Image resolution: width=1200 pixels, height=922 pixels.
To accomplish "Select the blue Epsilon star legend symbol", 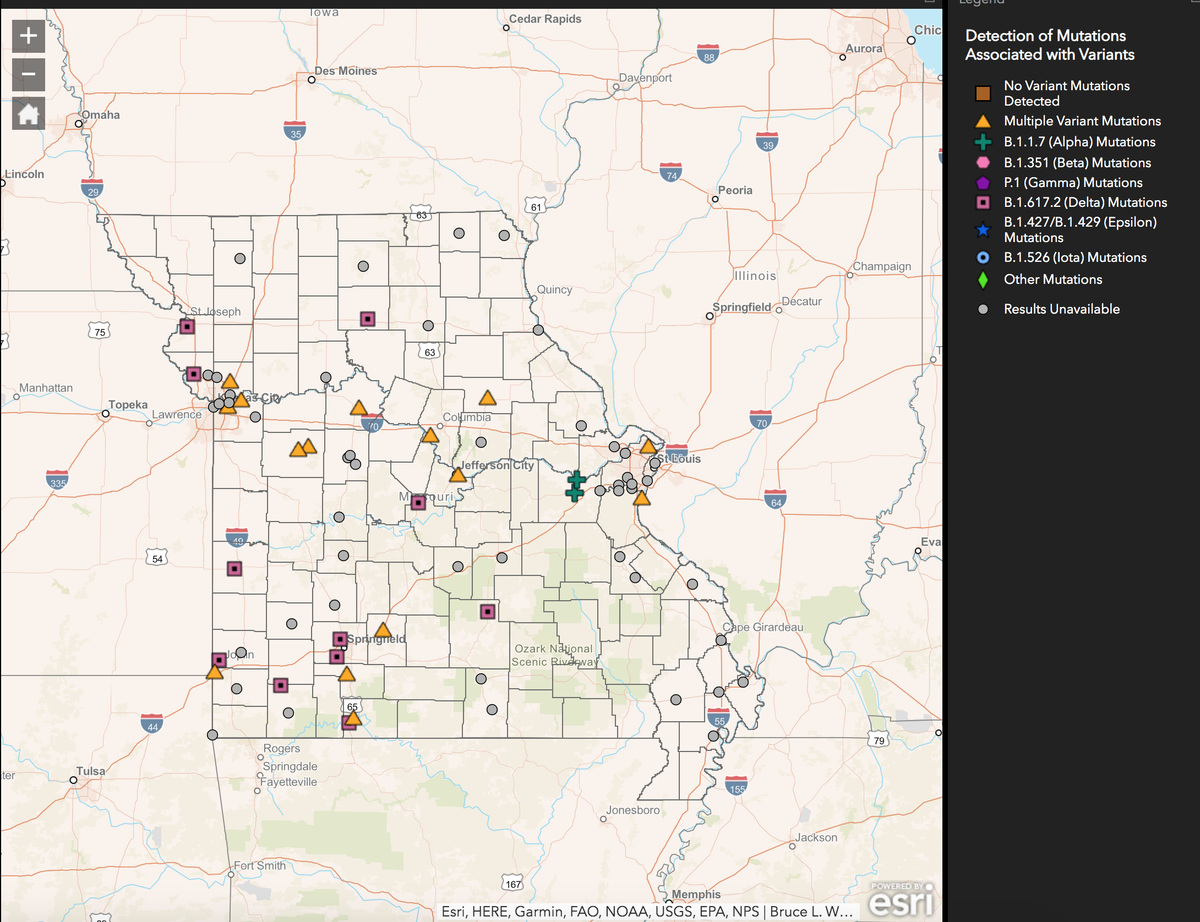I will (x=983, y=230).
